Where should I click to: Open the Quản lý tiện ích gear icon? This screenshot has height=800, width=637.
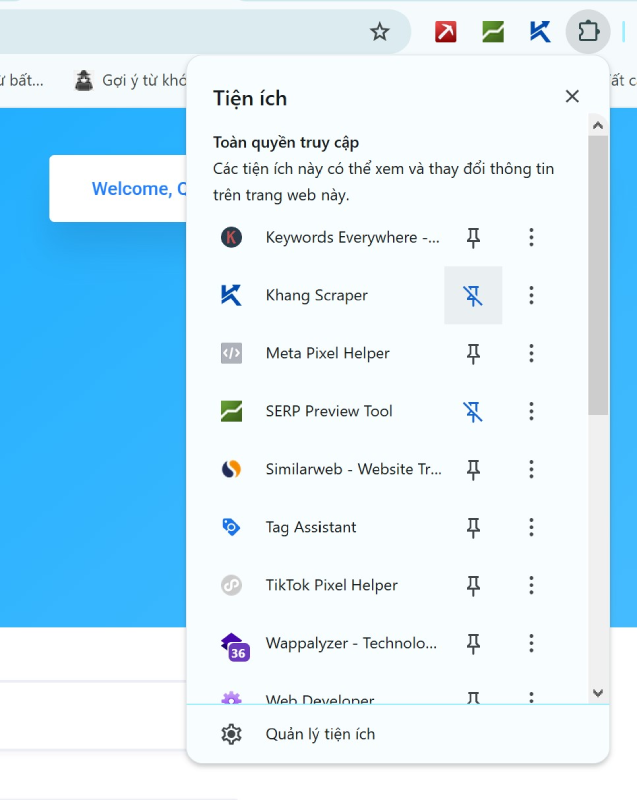pyautogui.click(x=231, y=734)
